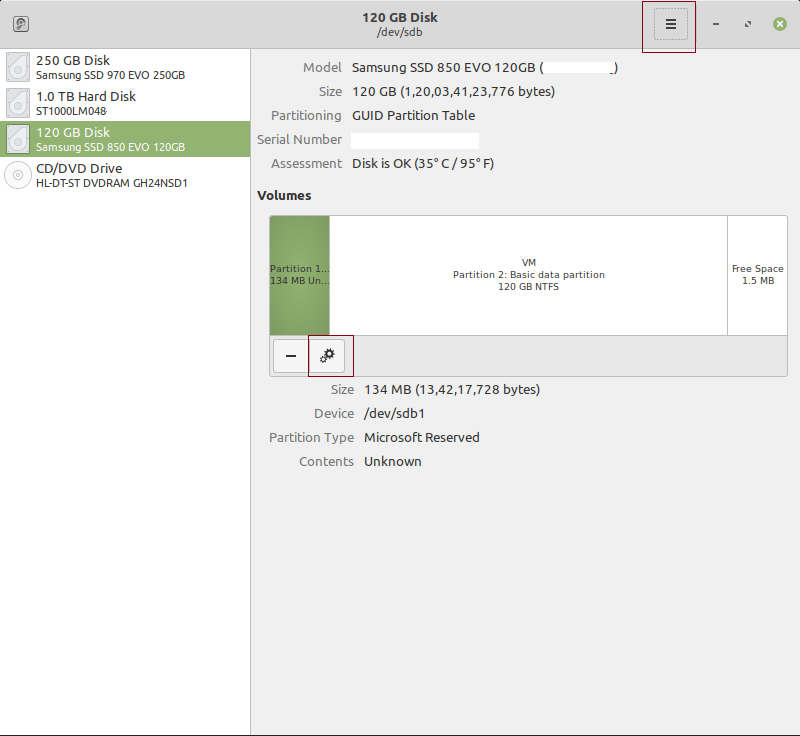Select the Free Space 1.5 MB block
Image resolution: width=800 pixels, height=736 pixels.
click(757, 275)
